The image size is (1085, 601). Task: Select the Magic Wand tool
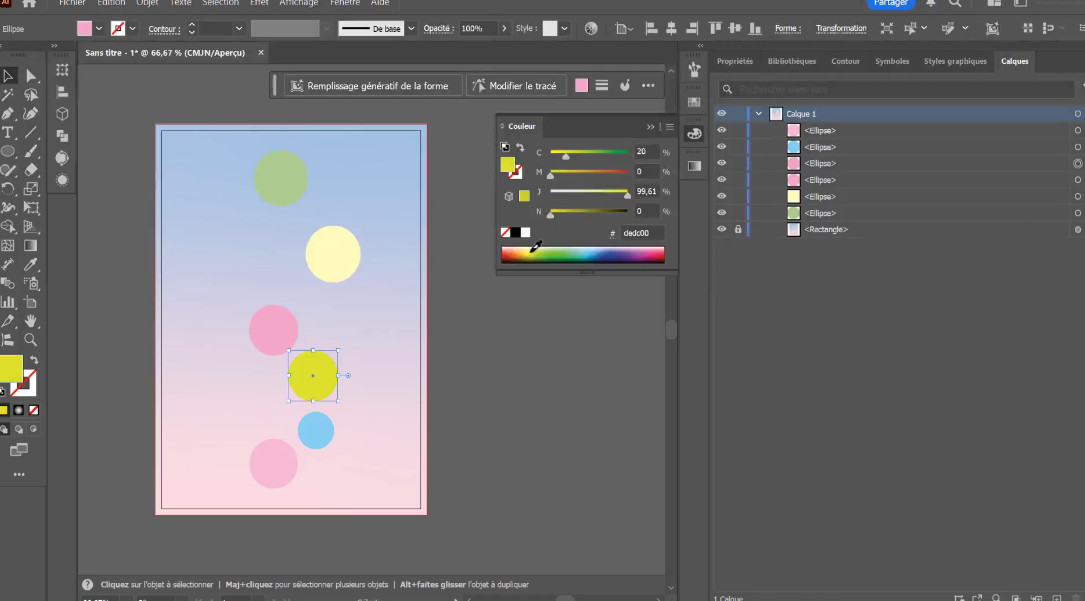click(8, 95)
